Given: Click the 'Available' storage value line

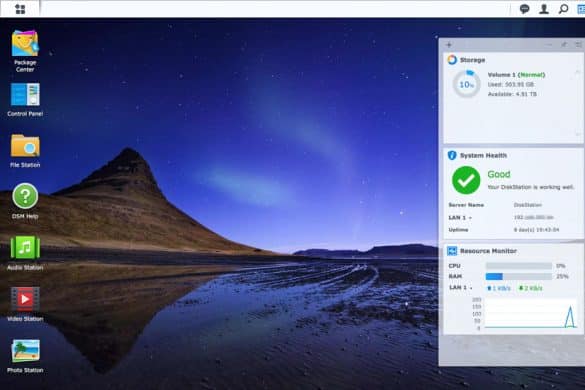Looking at the screenshot, I should [x=512, y=94].
